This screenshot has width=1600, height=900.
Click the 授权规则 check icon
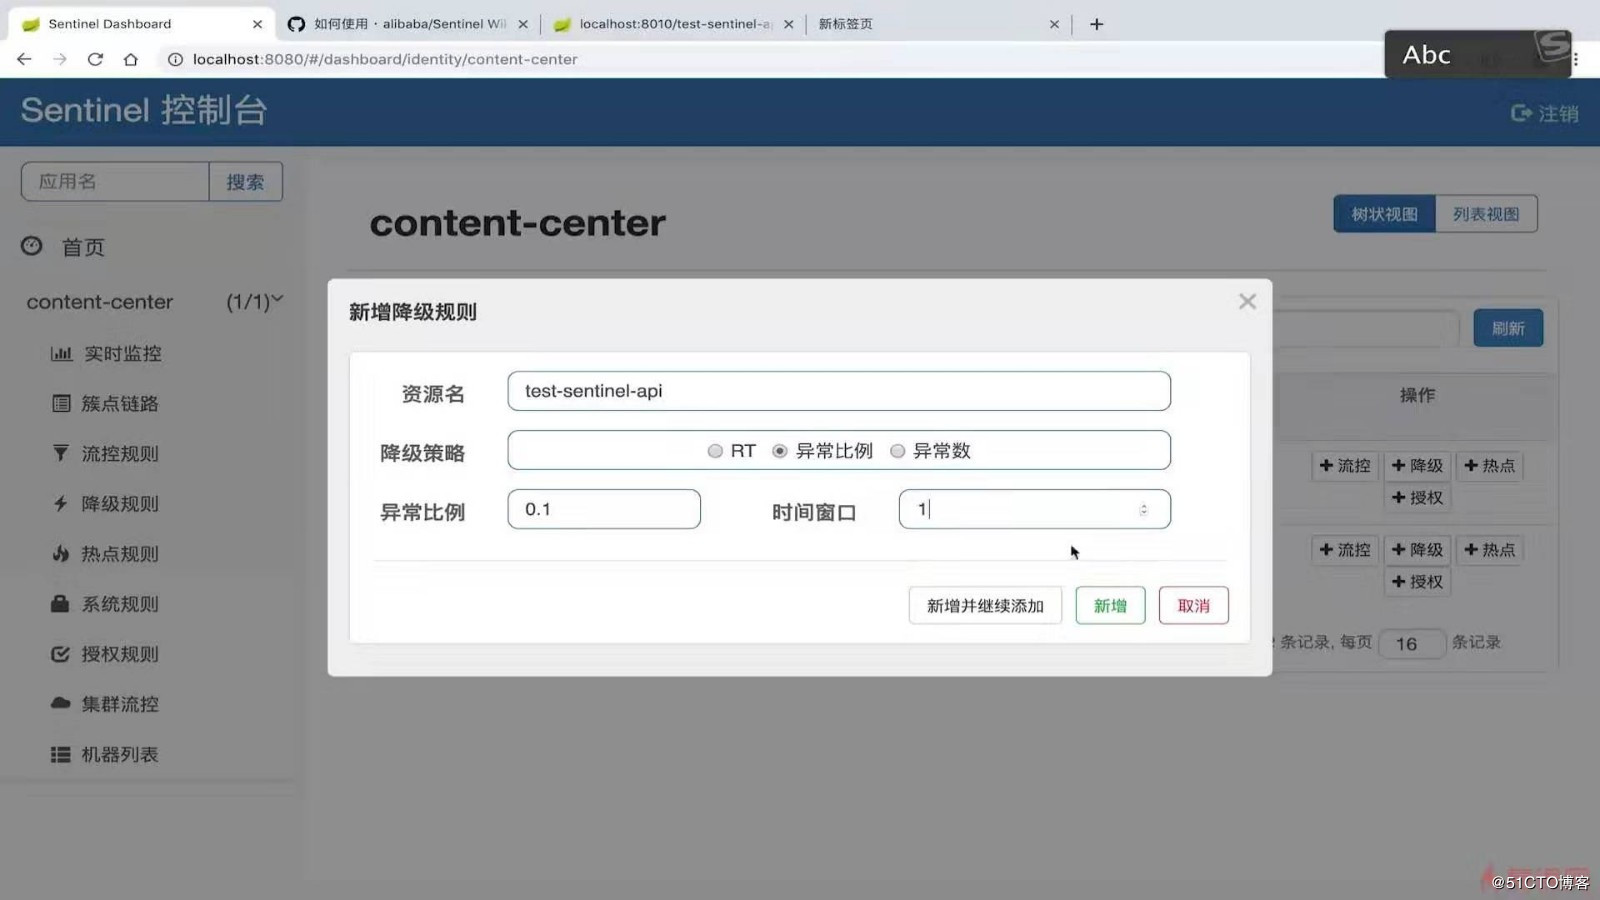60,654
